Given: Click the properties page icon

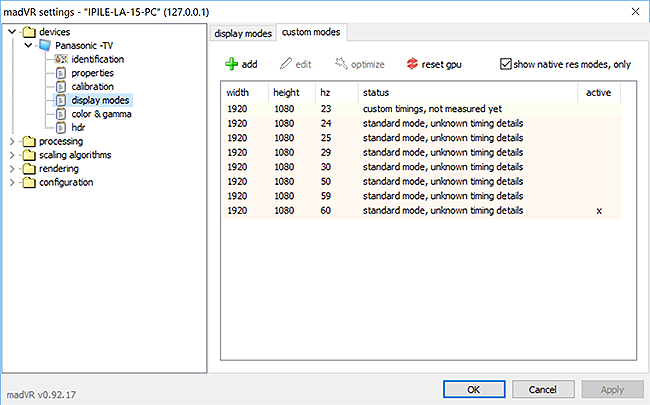Looking at the screenshot, I should point(61,73).
